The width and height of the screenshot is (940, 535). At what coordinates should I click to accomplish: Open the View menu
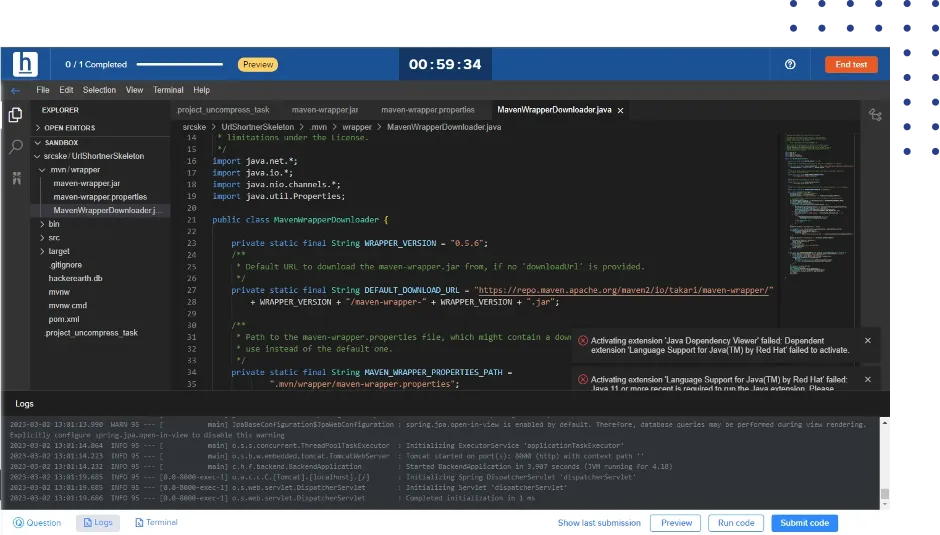(134, 90)
